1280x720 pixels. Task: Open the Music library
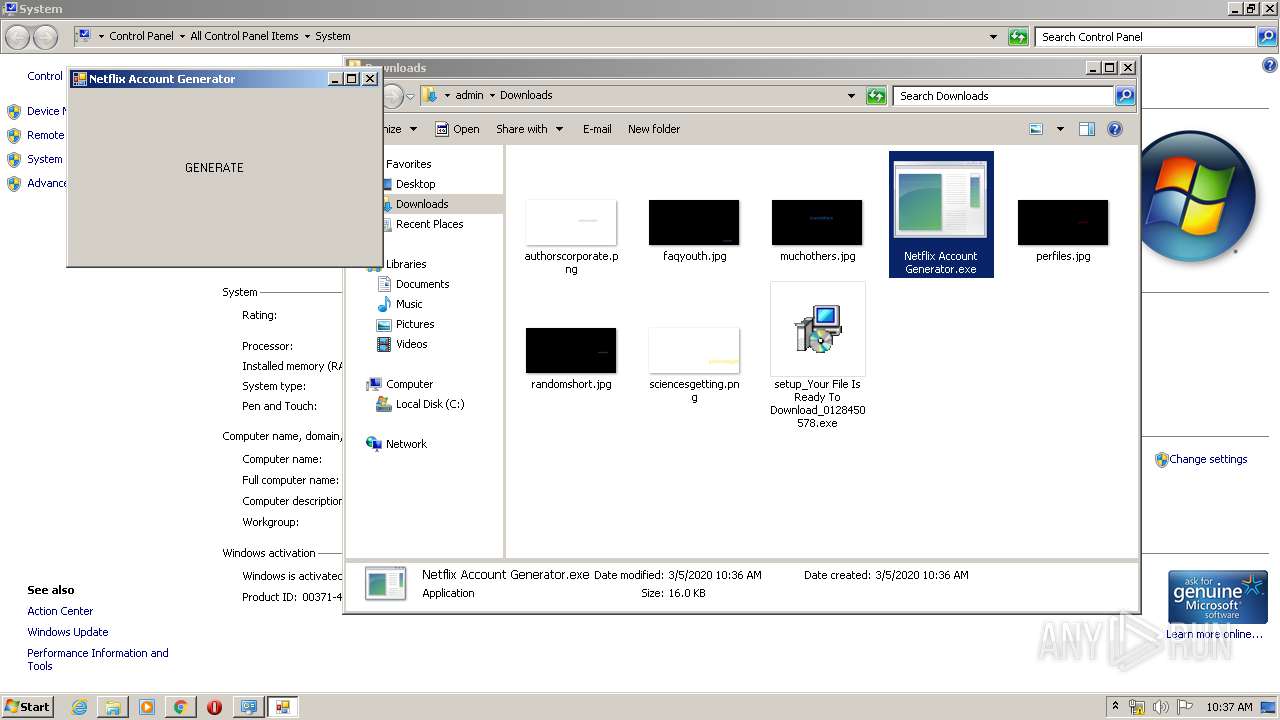pyautogui.click(x=409, y=304)
